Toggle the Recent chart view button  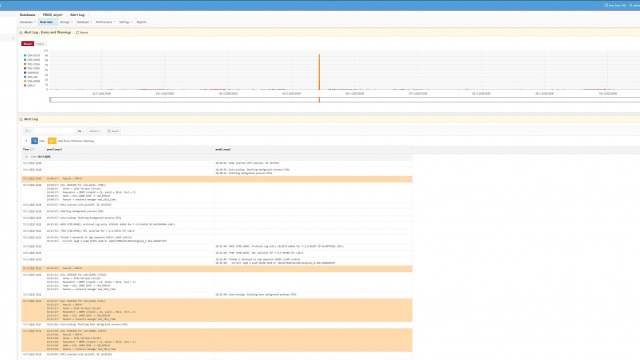point(27,44)
